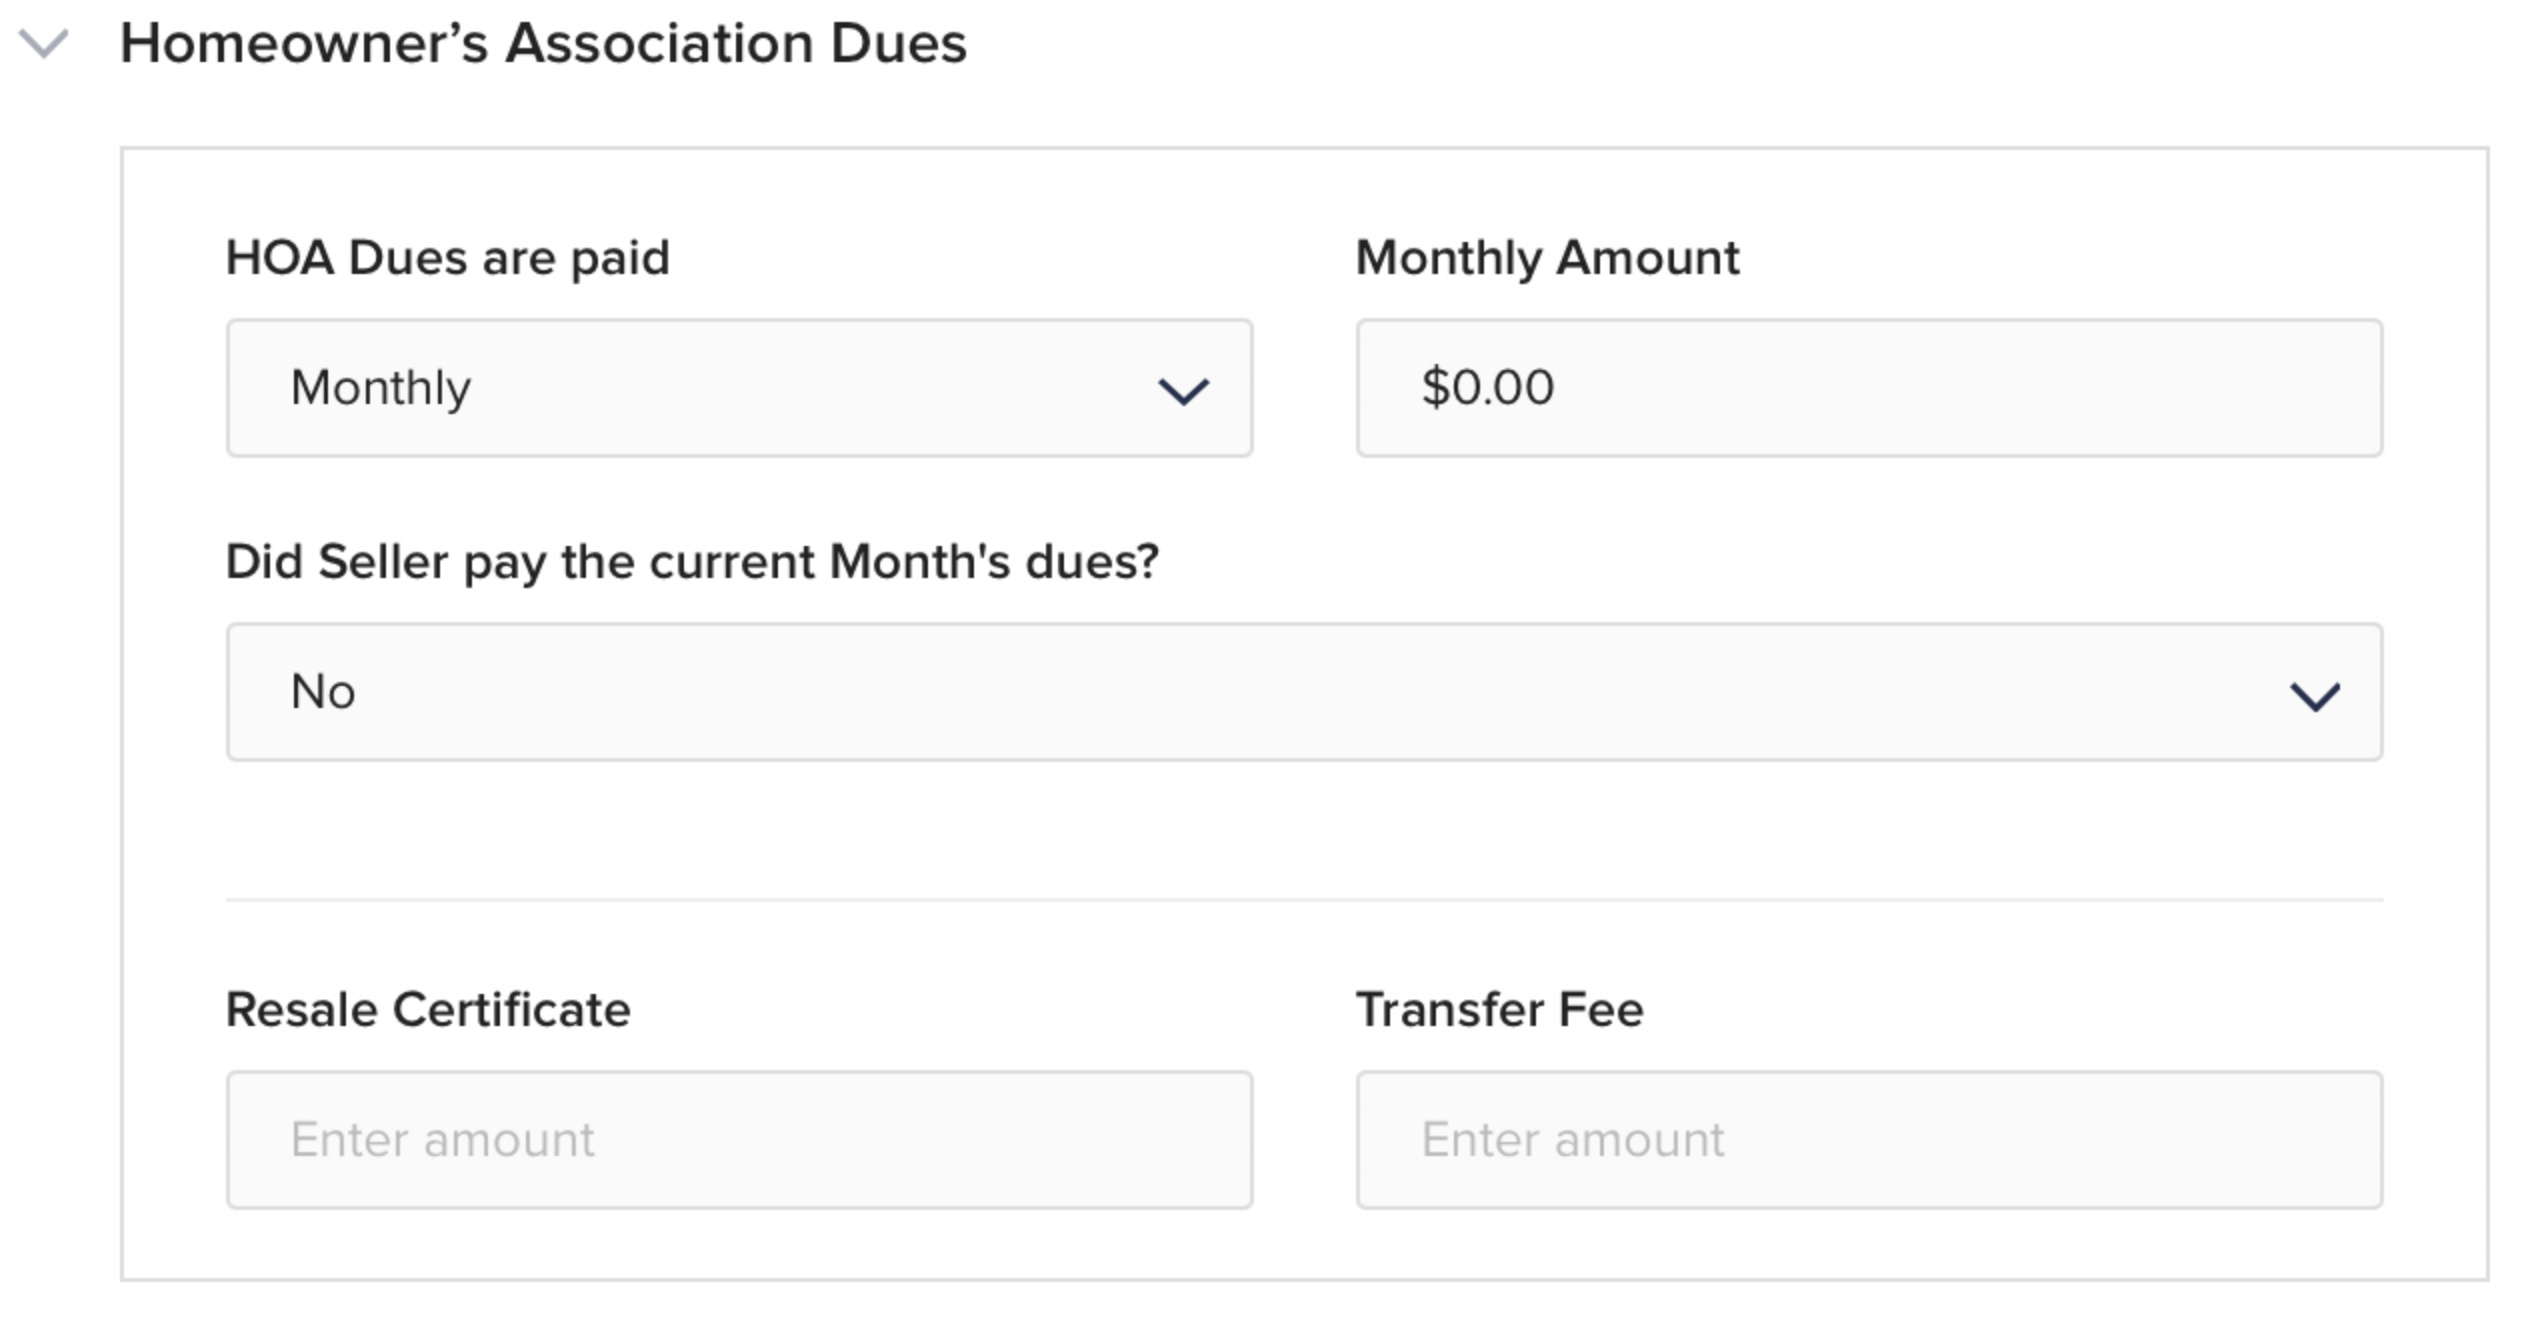The height and width of the screenshot is (1326, 2534).
Task: Click the arrow icon in the Monthly dropdown
Action: (1183, 390)
